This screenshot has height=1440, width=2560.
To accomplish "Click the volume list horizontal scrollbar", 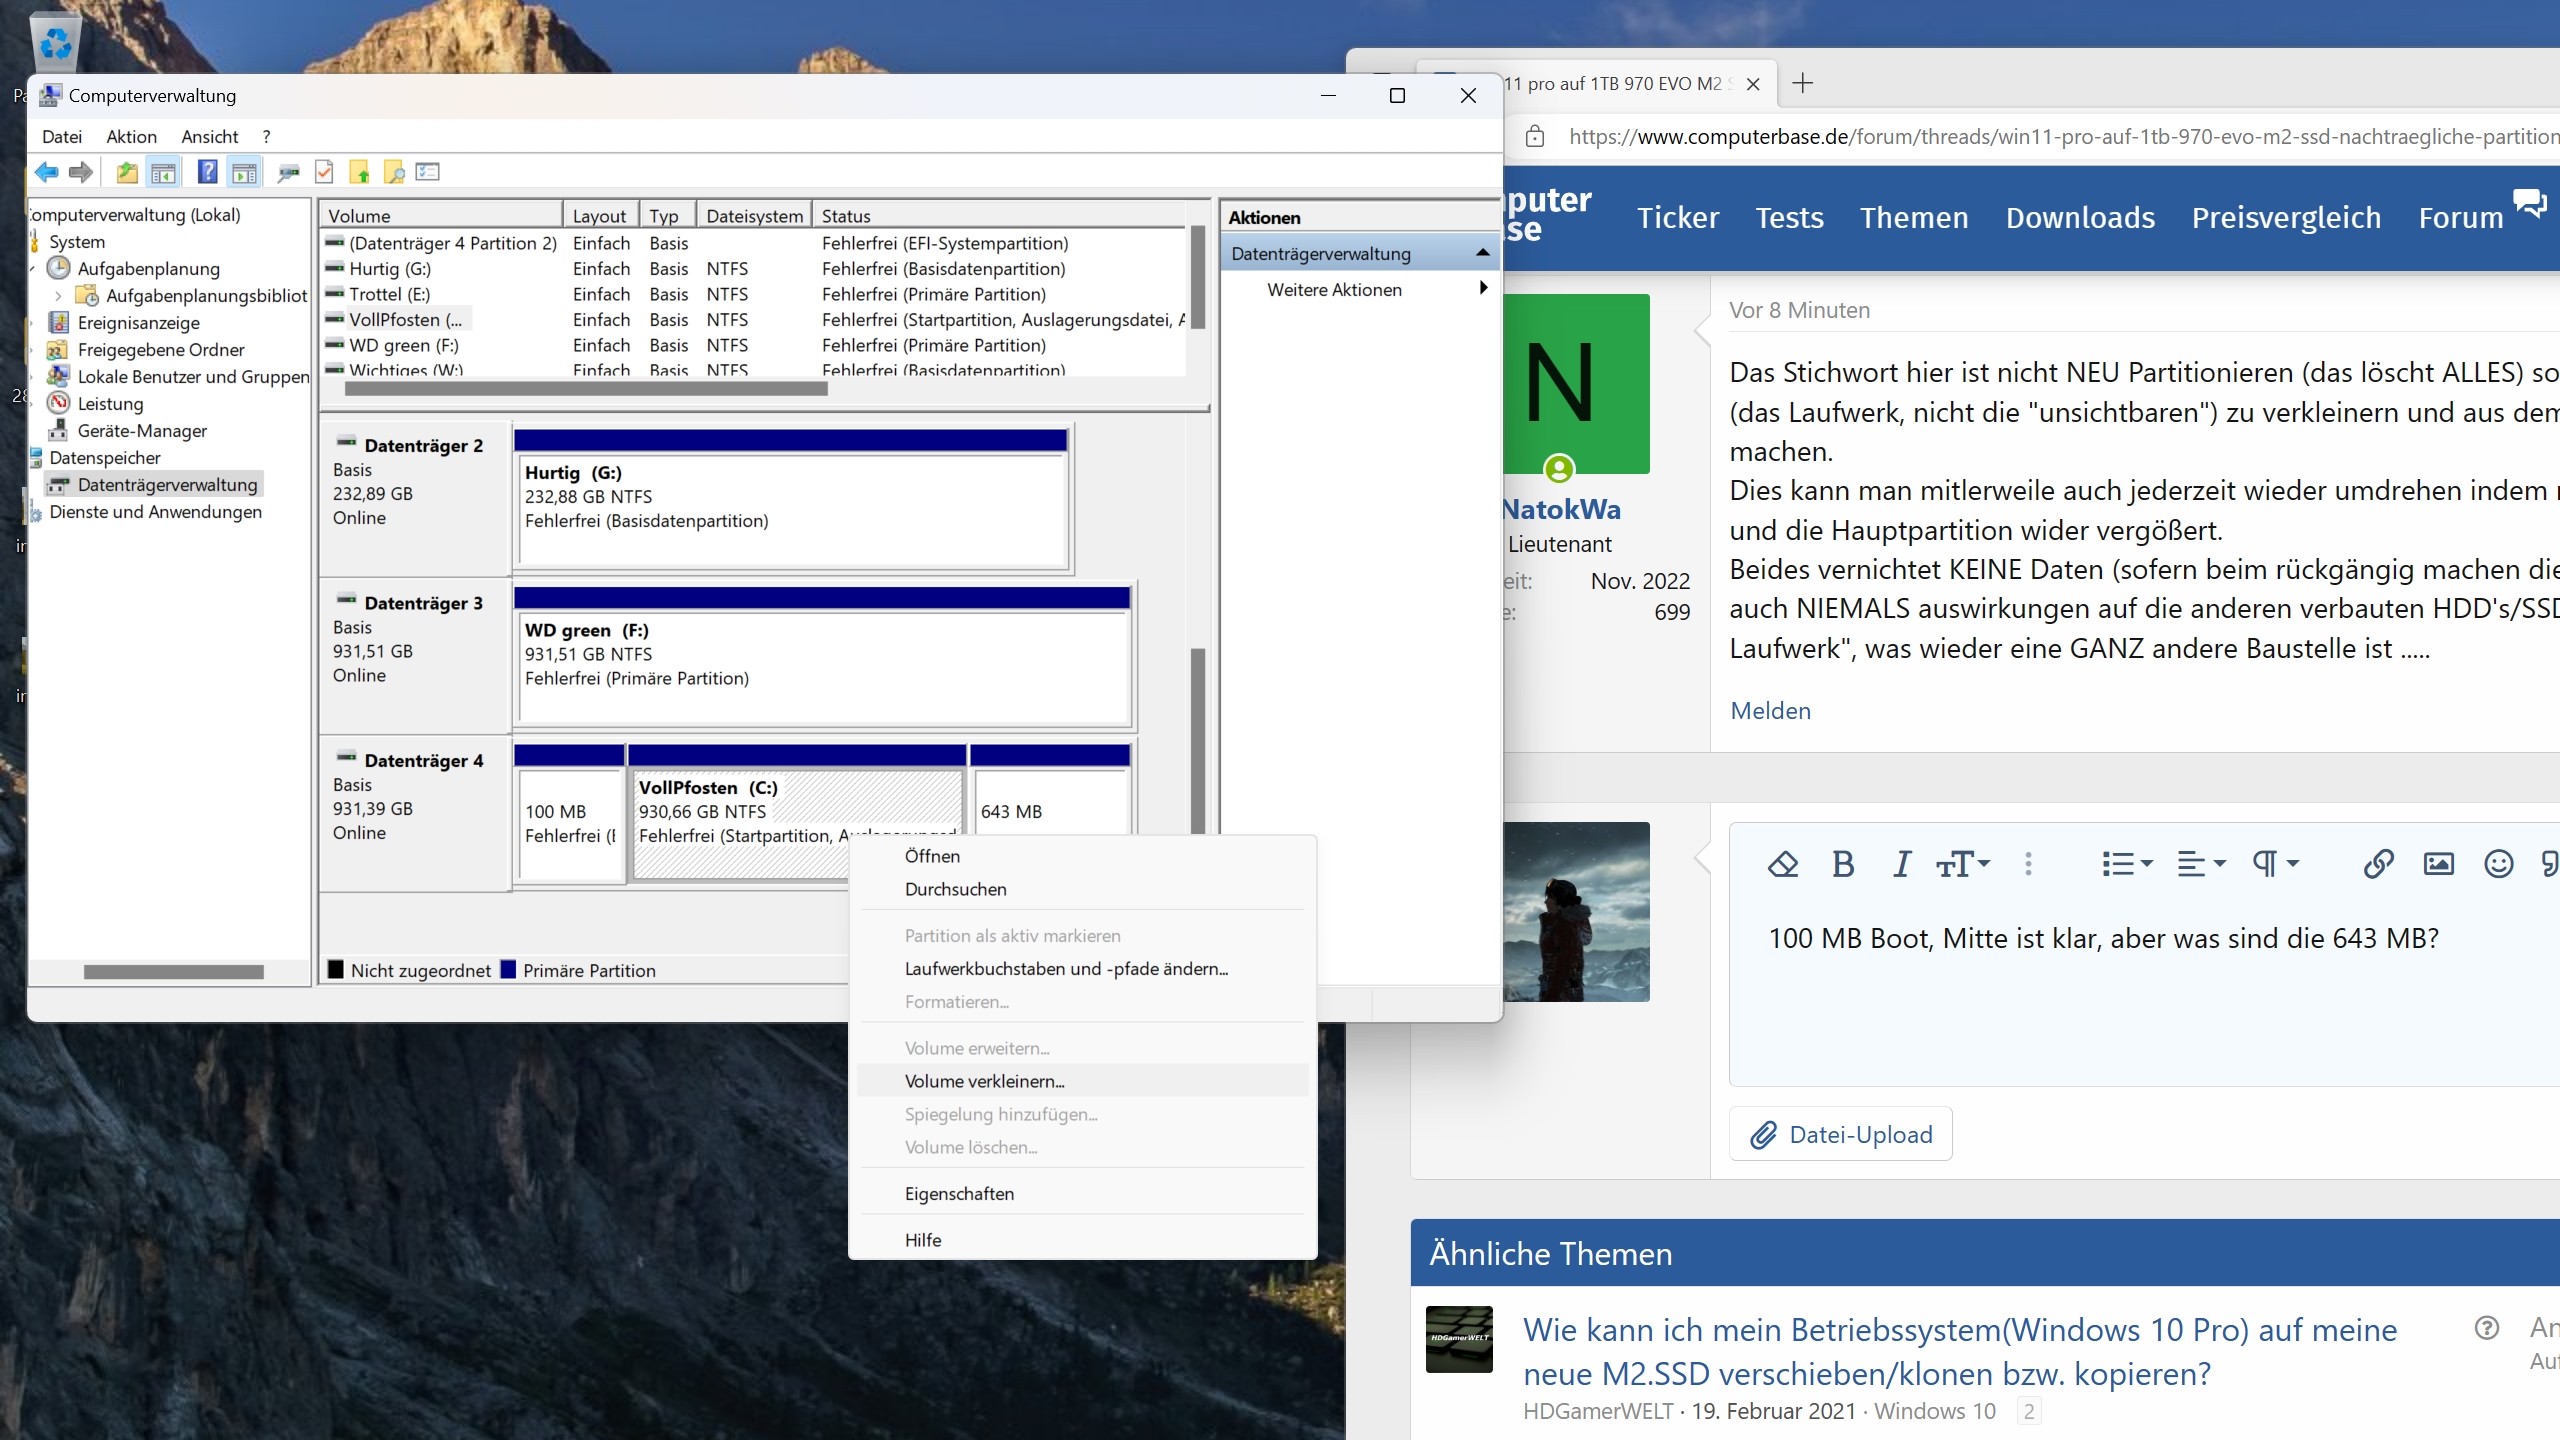I will 586,390.
